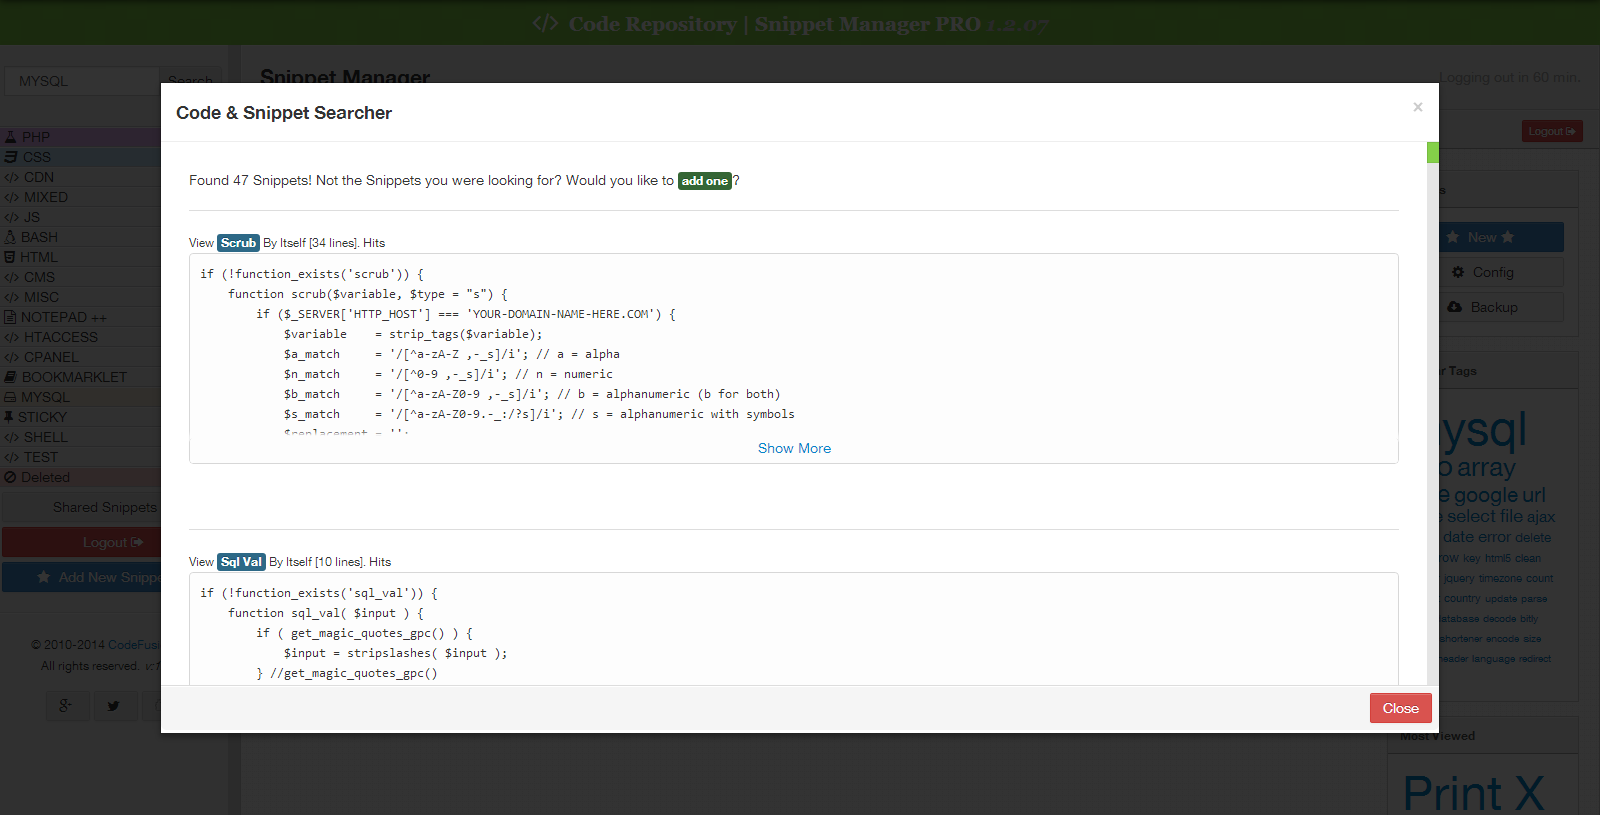This screenshot has width=1600, height=815.
Task: Click the ban icon beside Deleted
Action: 10,477
